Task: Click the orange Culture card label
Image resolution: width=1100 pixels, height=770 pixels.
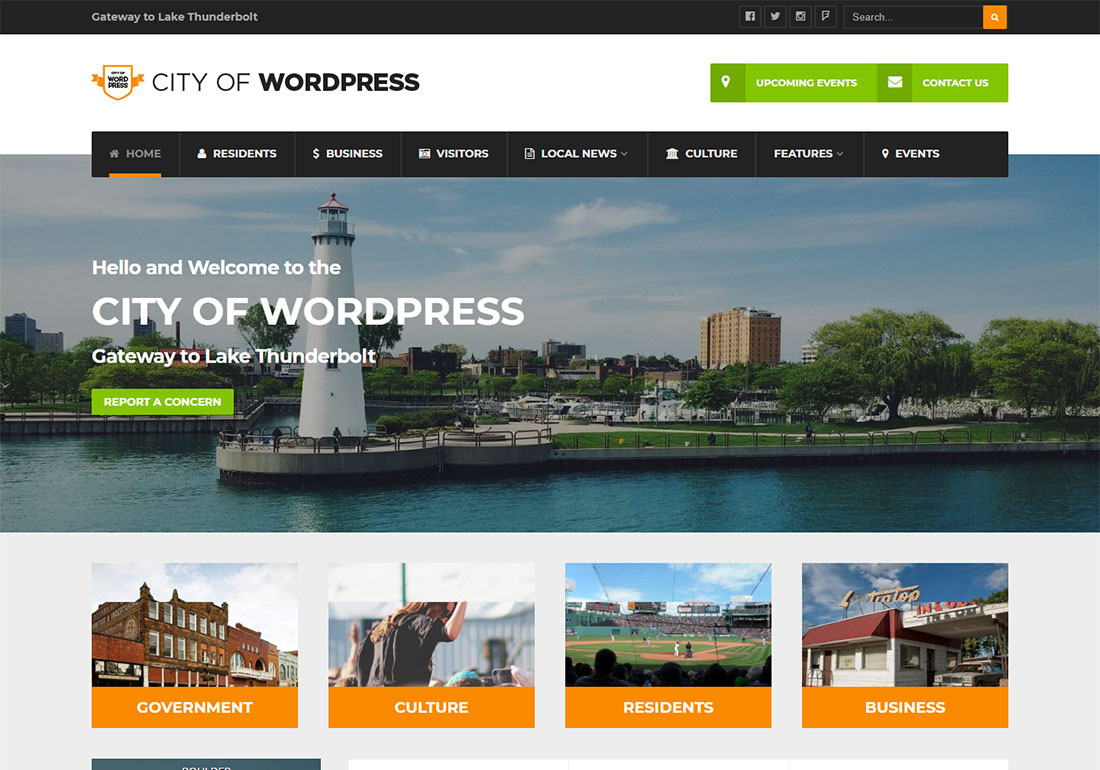Action: [x=431, y=707]
